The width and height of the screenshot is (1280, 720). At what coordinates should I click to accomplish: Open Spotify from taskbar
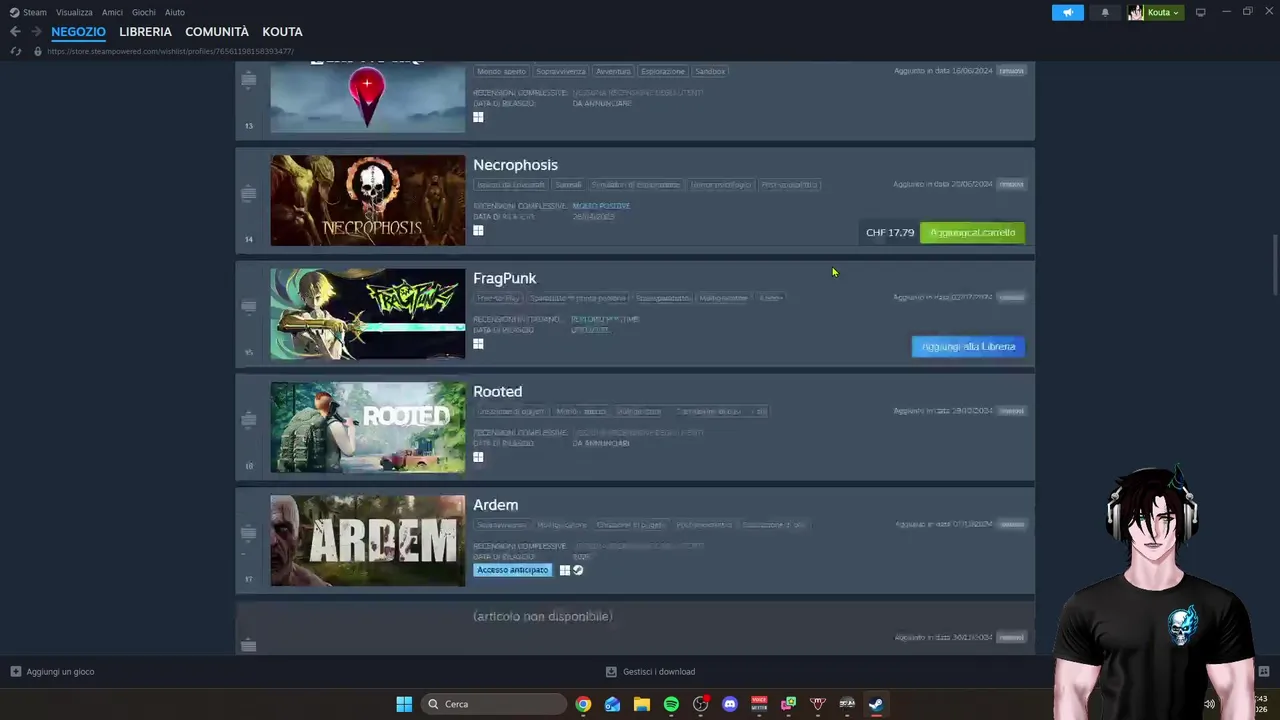point(671,704)
